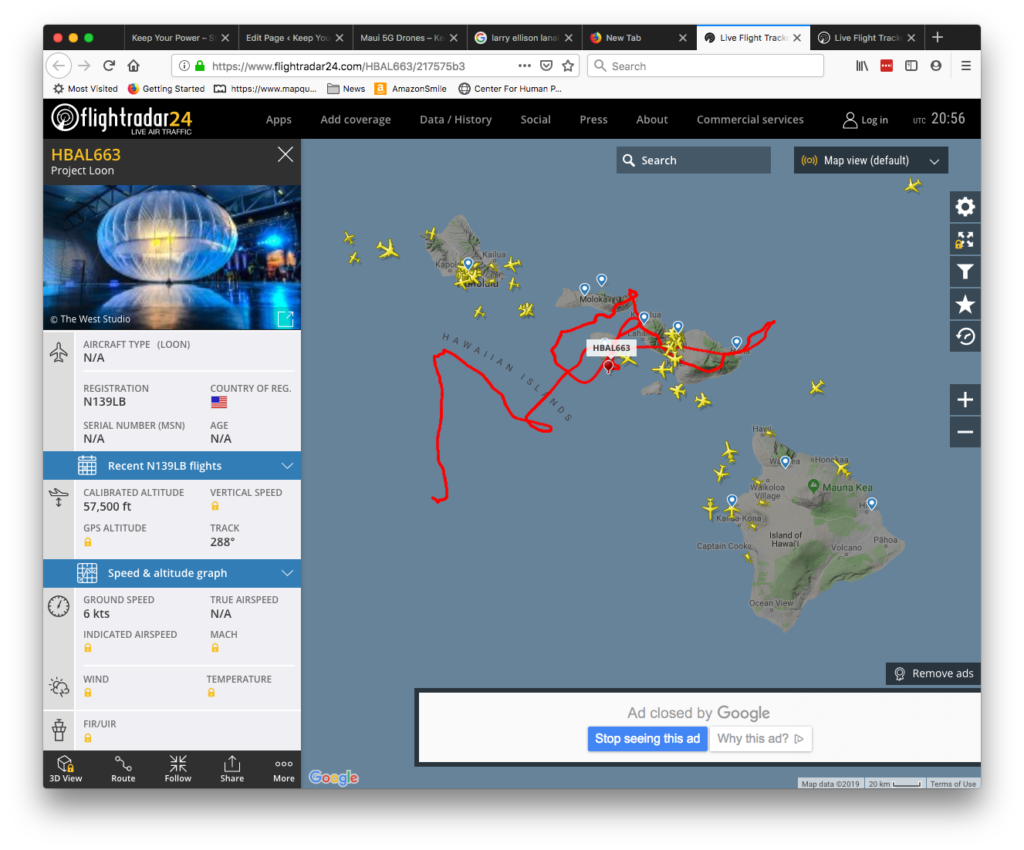Open the Share panel
The width and height of the screenshot is (1024, 850).
point(232,768)
